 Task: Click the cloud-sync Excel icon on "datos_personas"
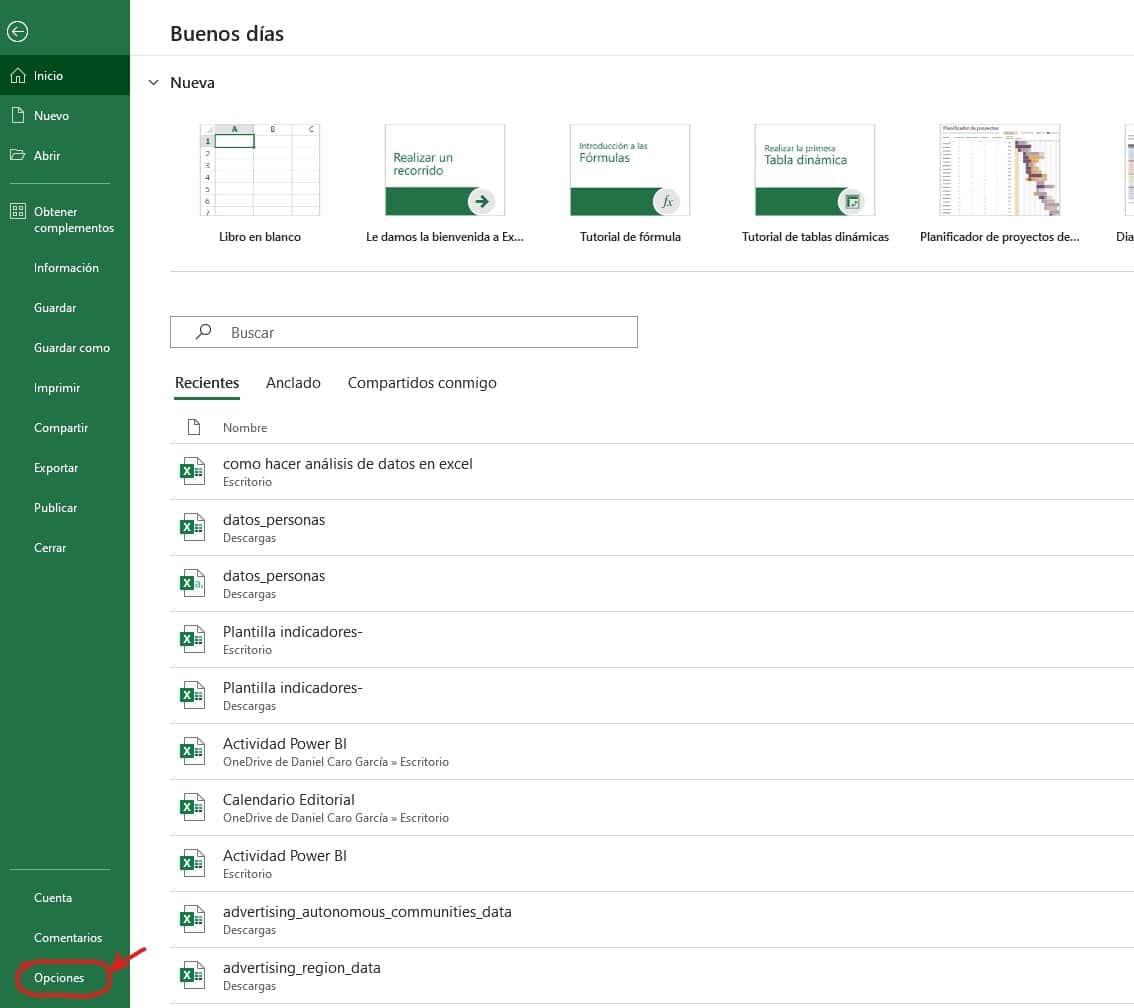click(192, 582)
